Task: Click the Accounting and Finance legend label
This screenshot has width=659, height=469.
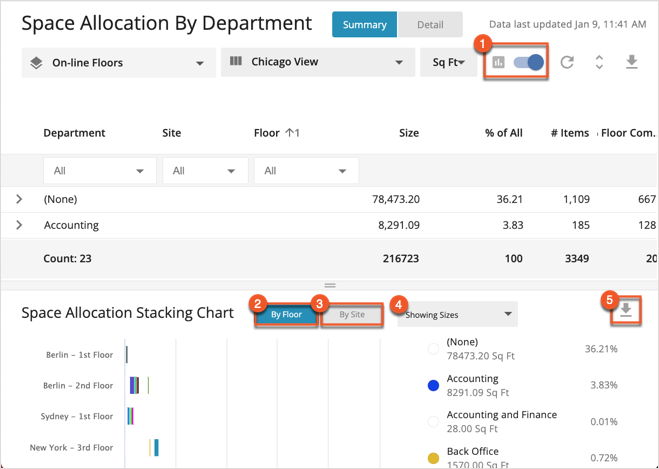Action: click(502, 415)
